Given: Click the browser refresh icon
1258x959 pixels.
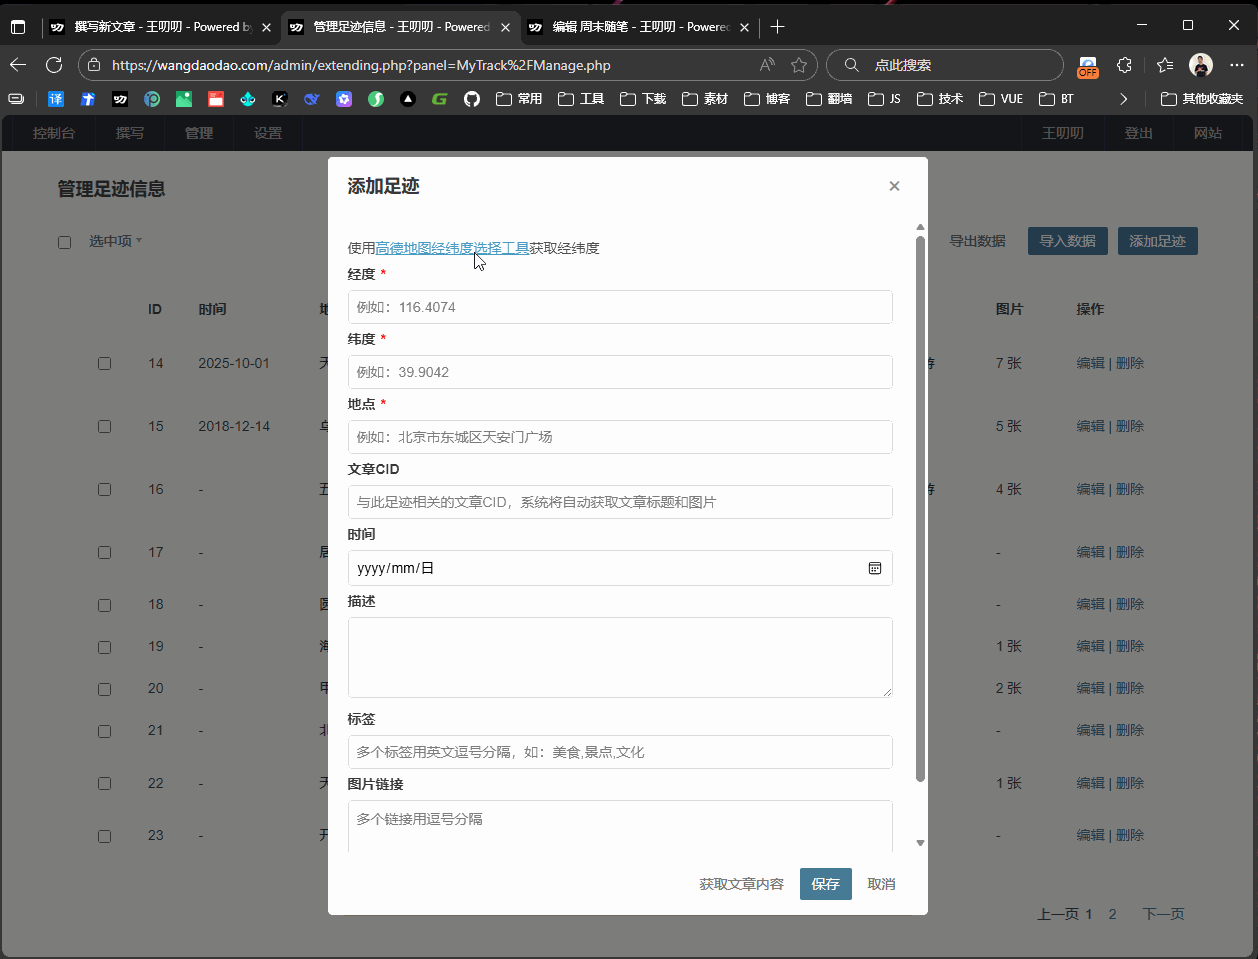Looking at the screenshot, I should [x=54, y=65].
